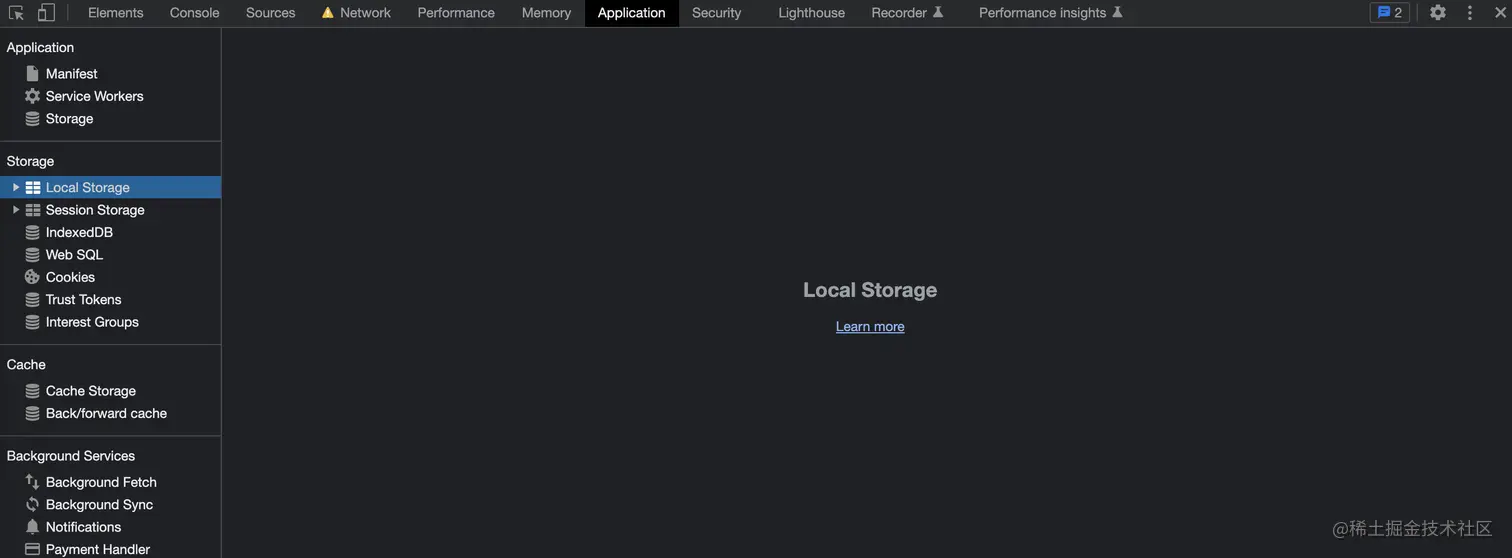This screenshot has width=1512, height=558.
Task: Select Storage under the Application section
Action: click(110, 119)
